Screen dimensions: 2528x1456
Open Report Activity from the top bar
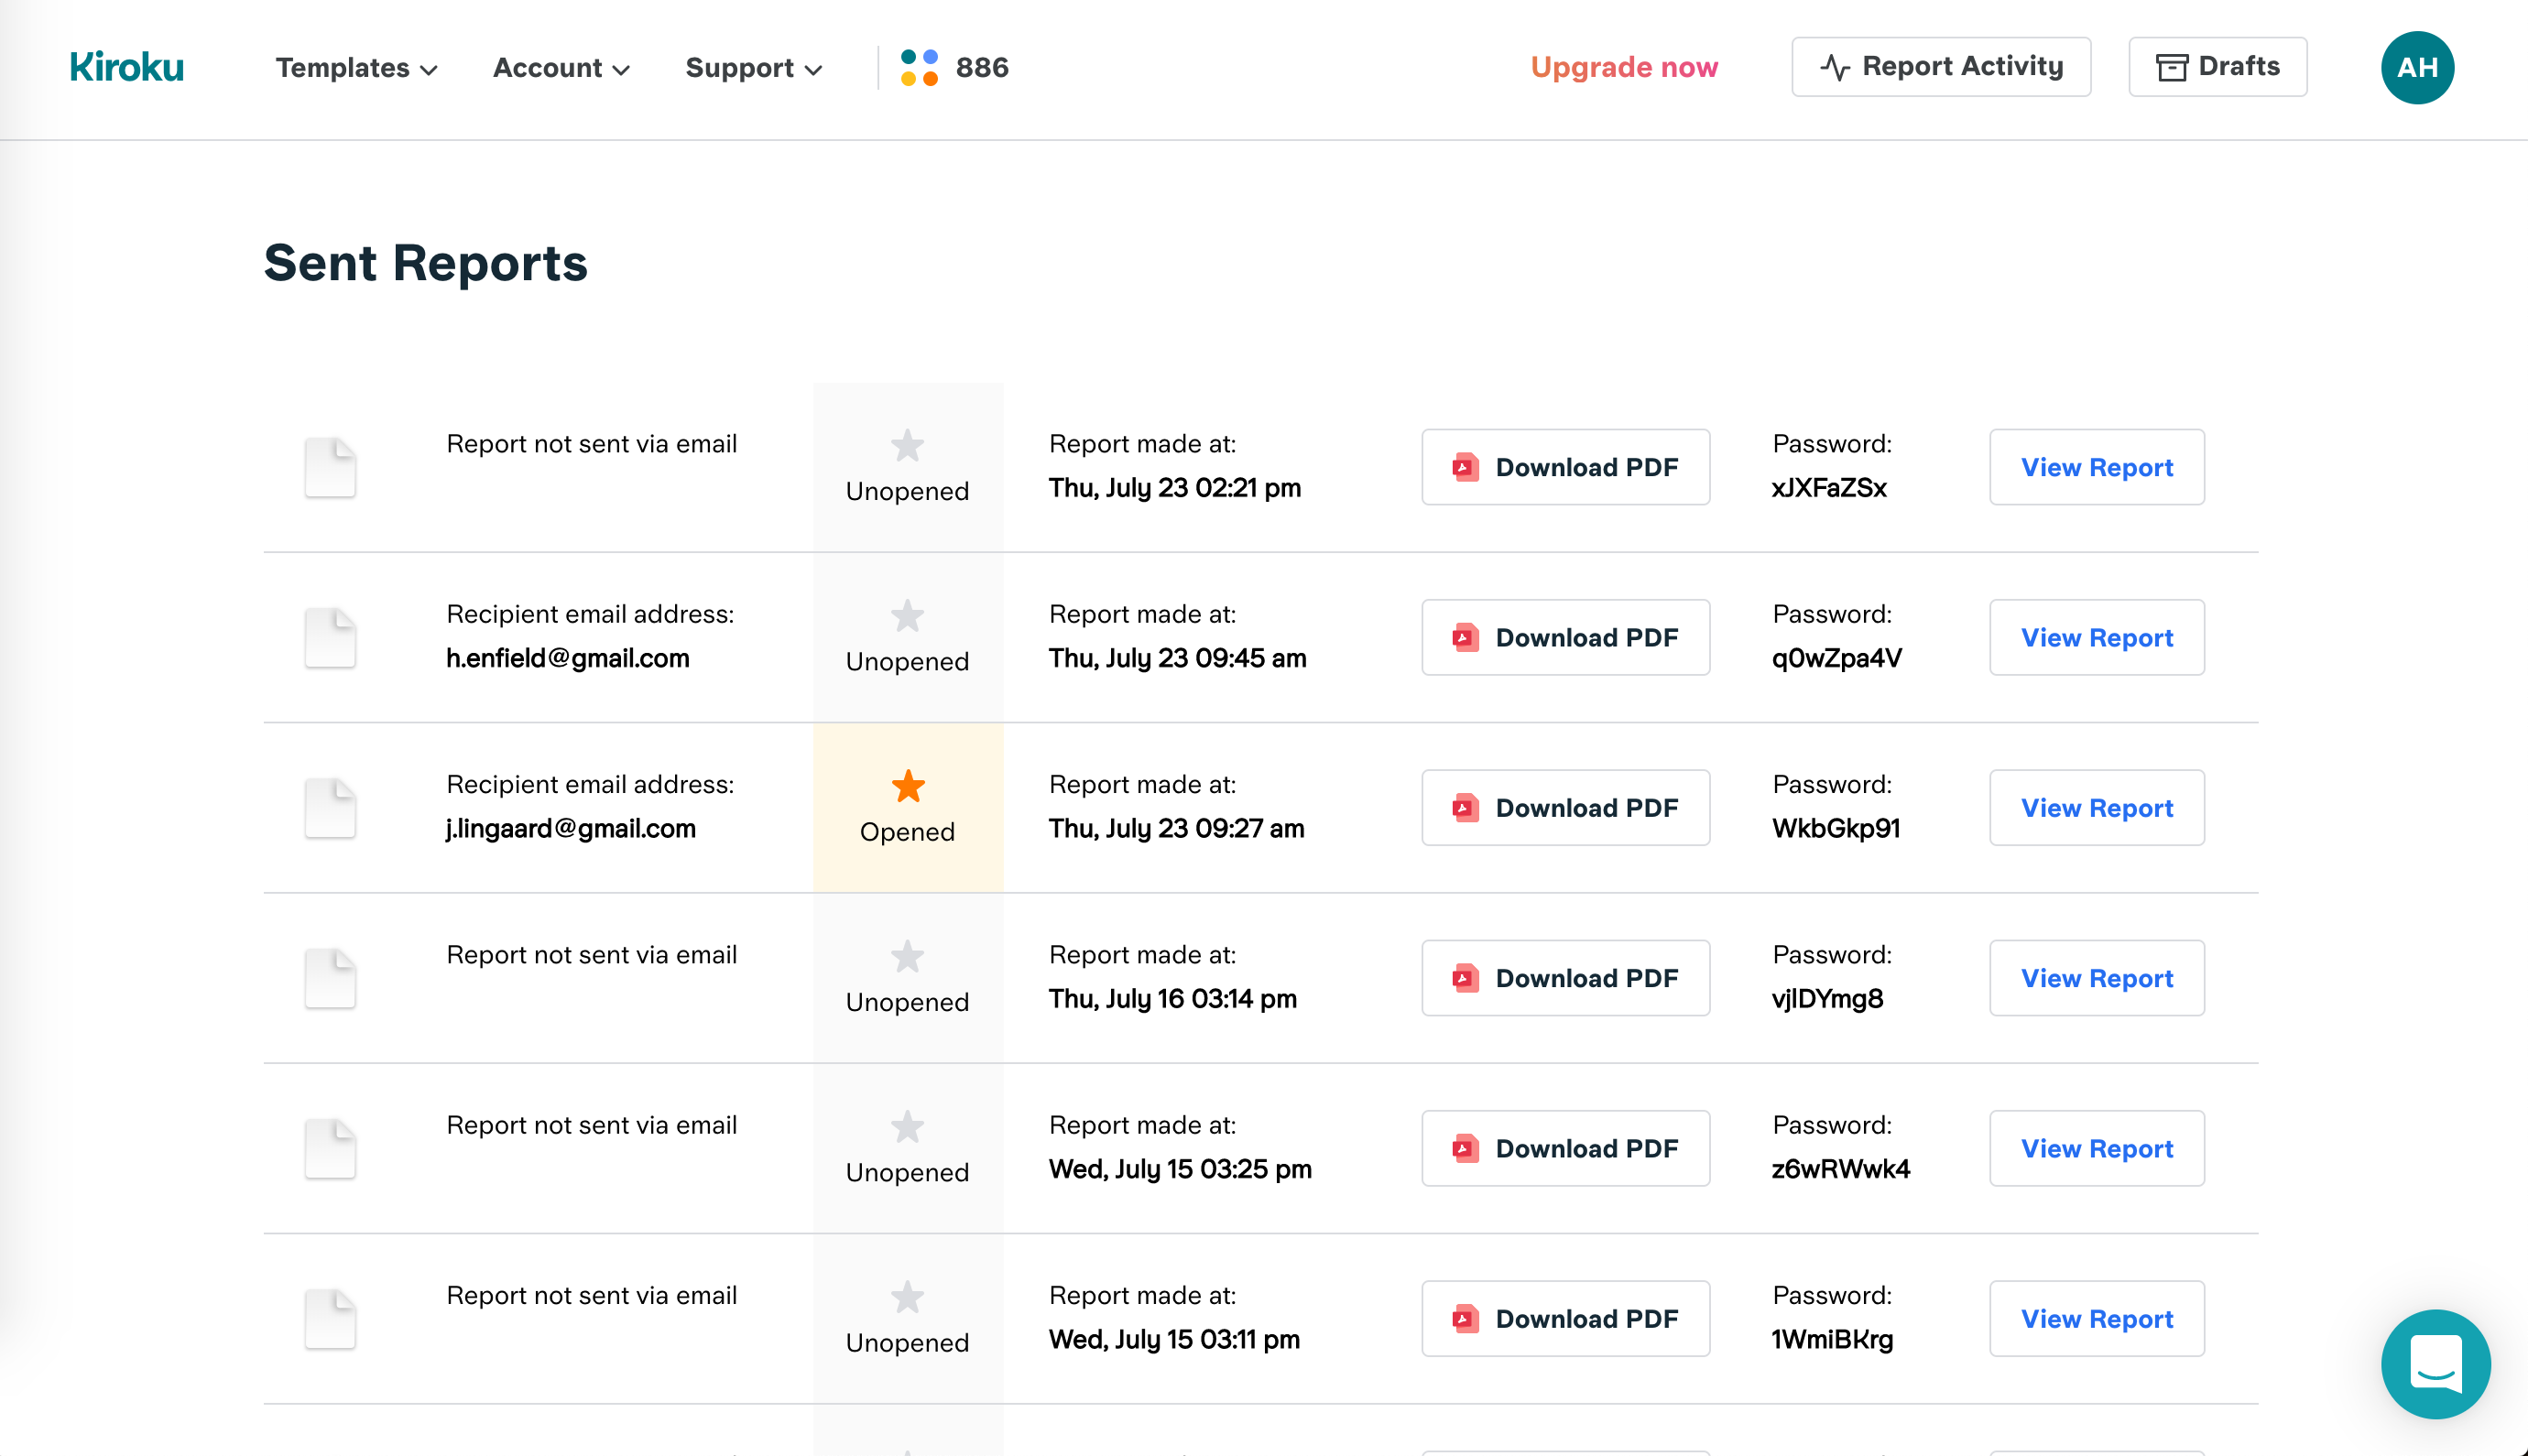pos(1940,67)
